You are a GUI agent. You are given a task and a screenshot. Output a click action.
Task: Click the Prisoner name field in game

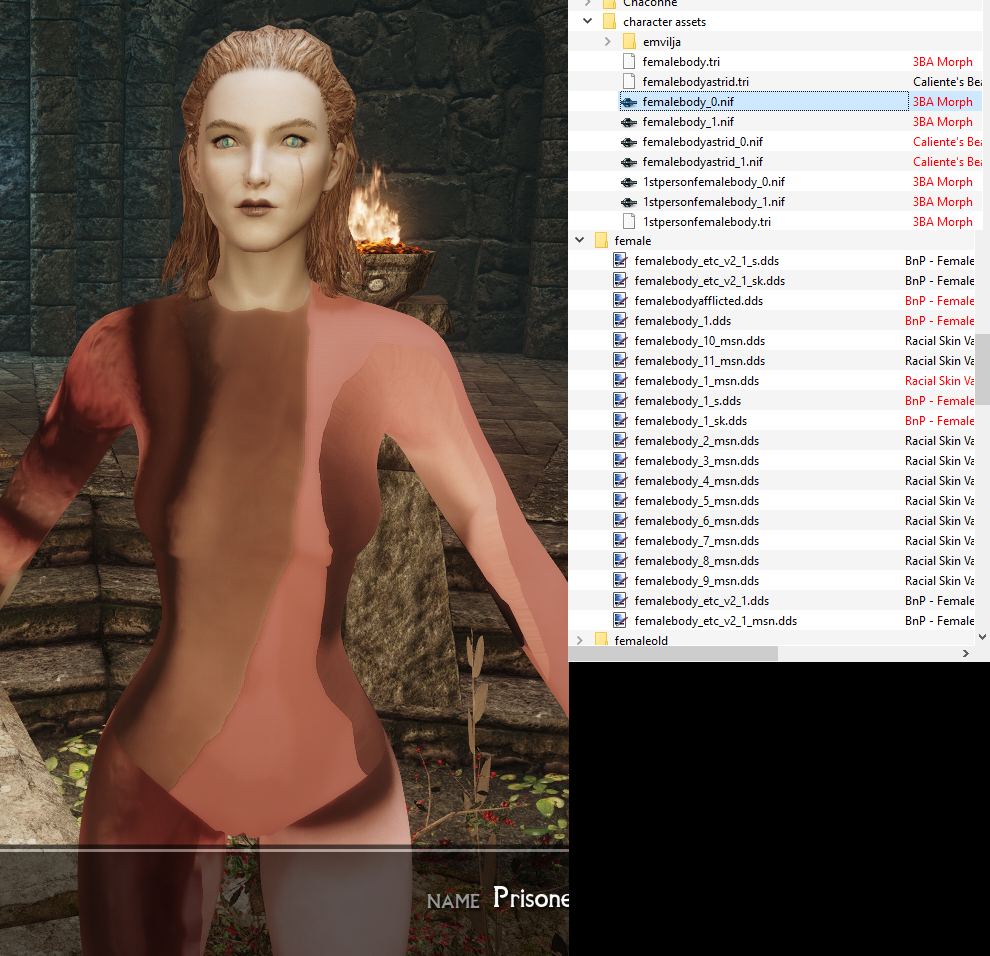pos(530,898)
